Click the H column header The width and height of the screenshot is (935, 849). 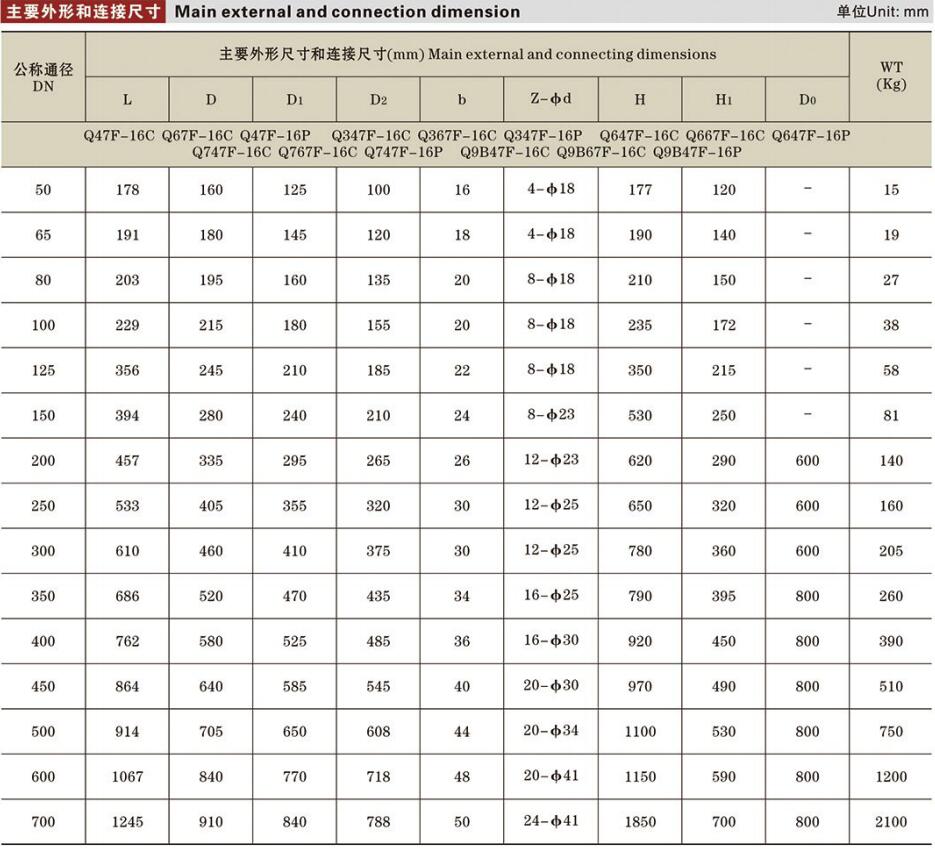(640, 99)
